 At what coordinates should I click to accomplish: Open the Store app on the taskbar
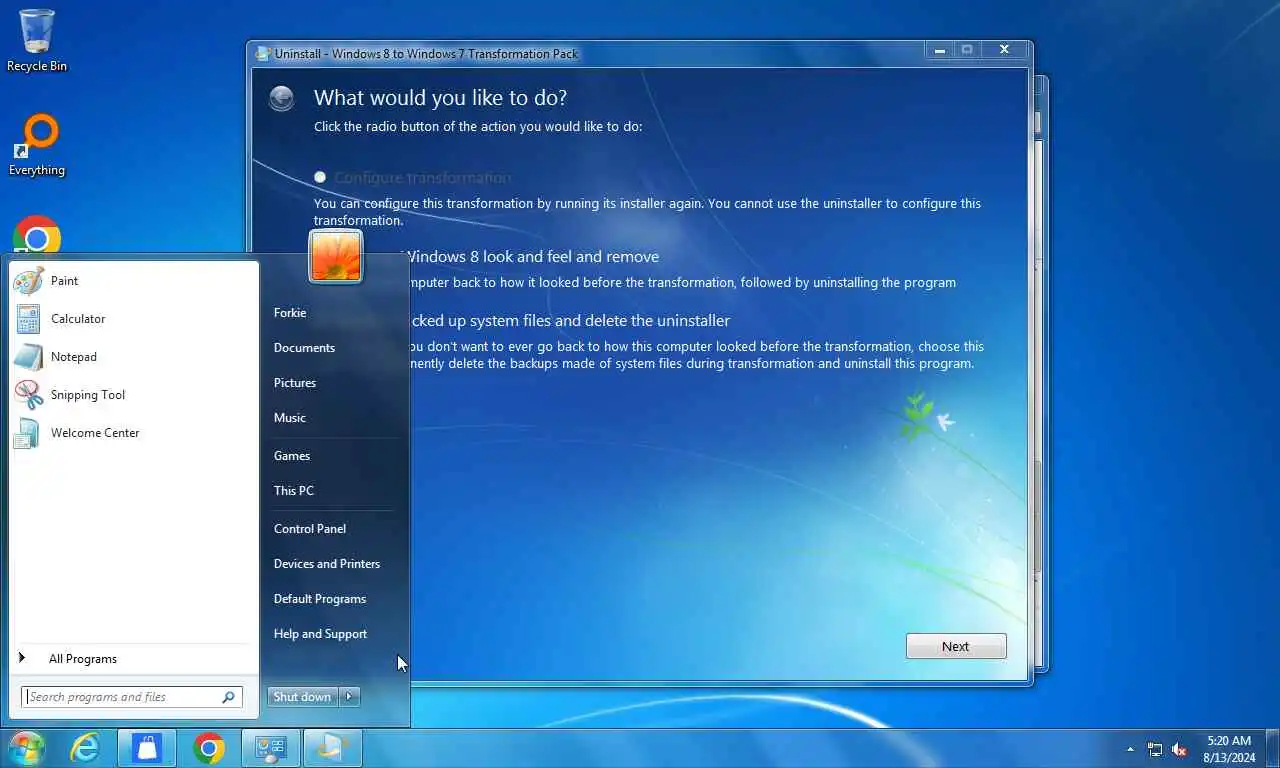click(147, 748)
